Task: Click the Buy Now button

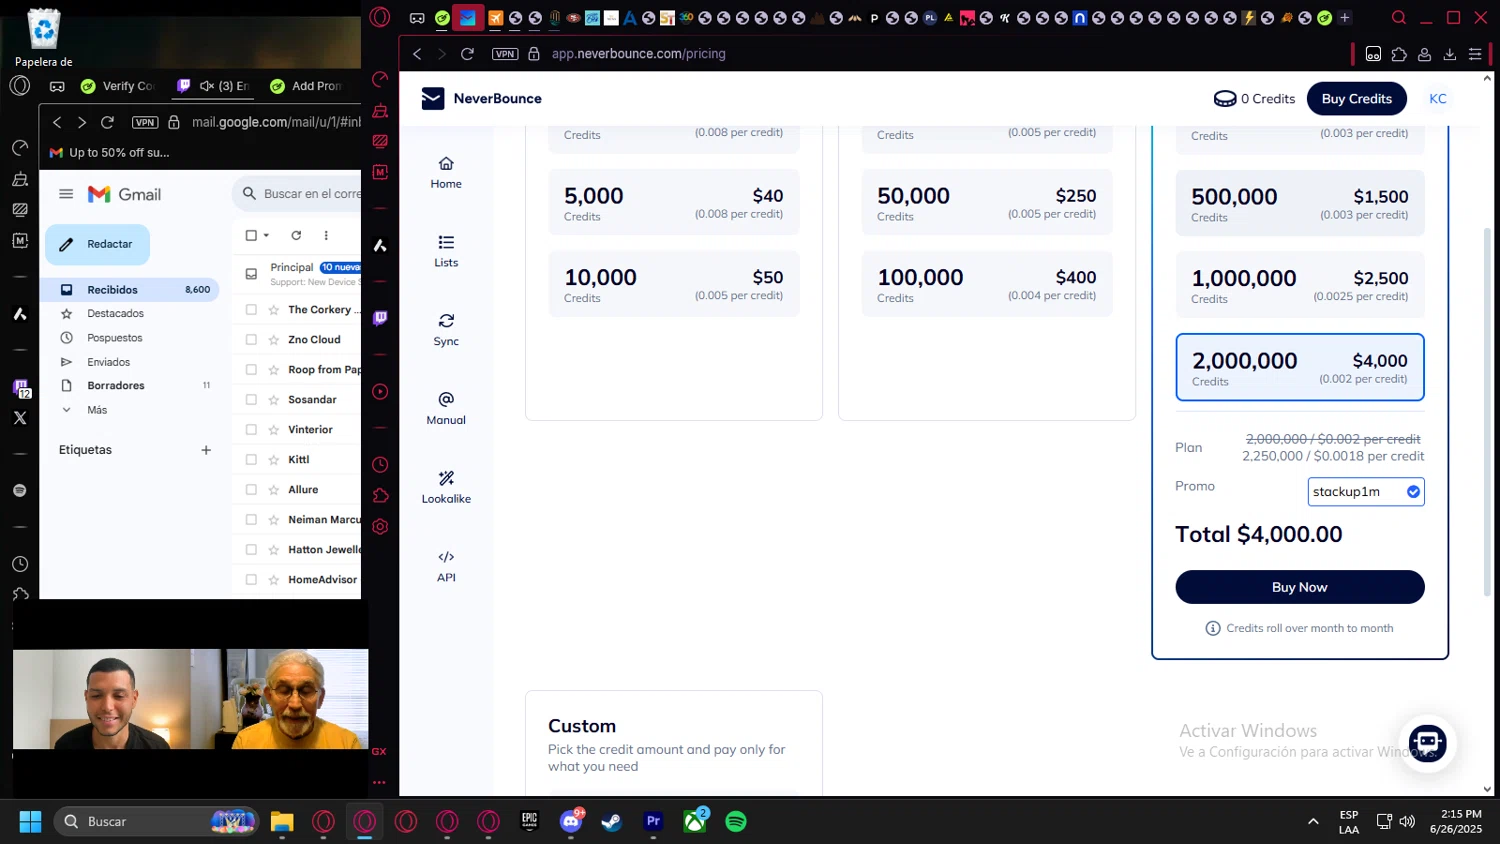Action: [x=1299, y=587]
